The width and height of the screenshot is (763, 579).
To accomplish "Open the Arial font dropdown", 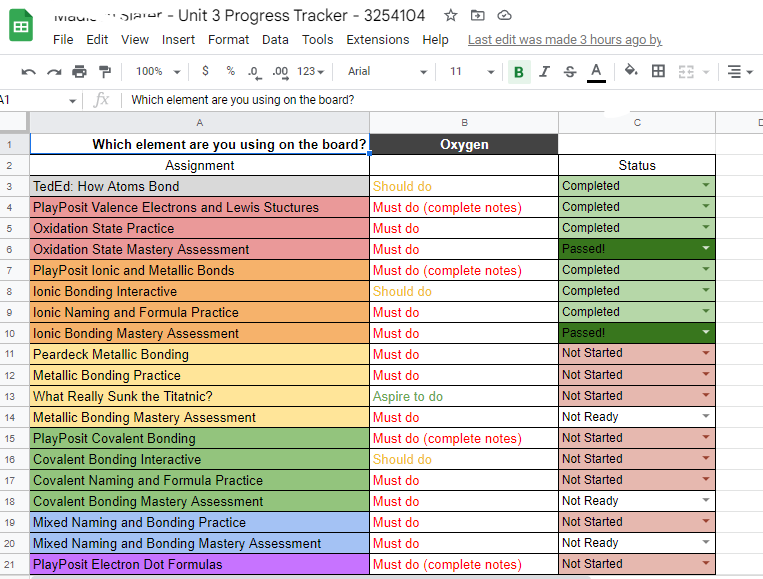I will click(x=387, y=72).
